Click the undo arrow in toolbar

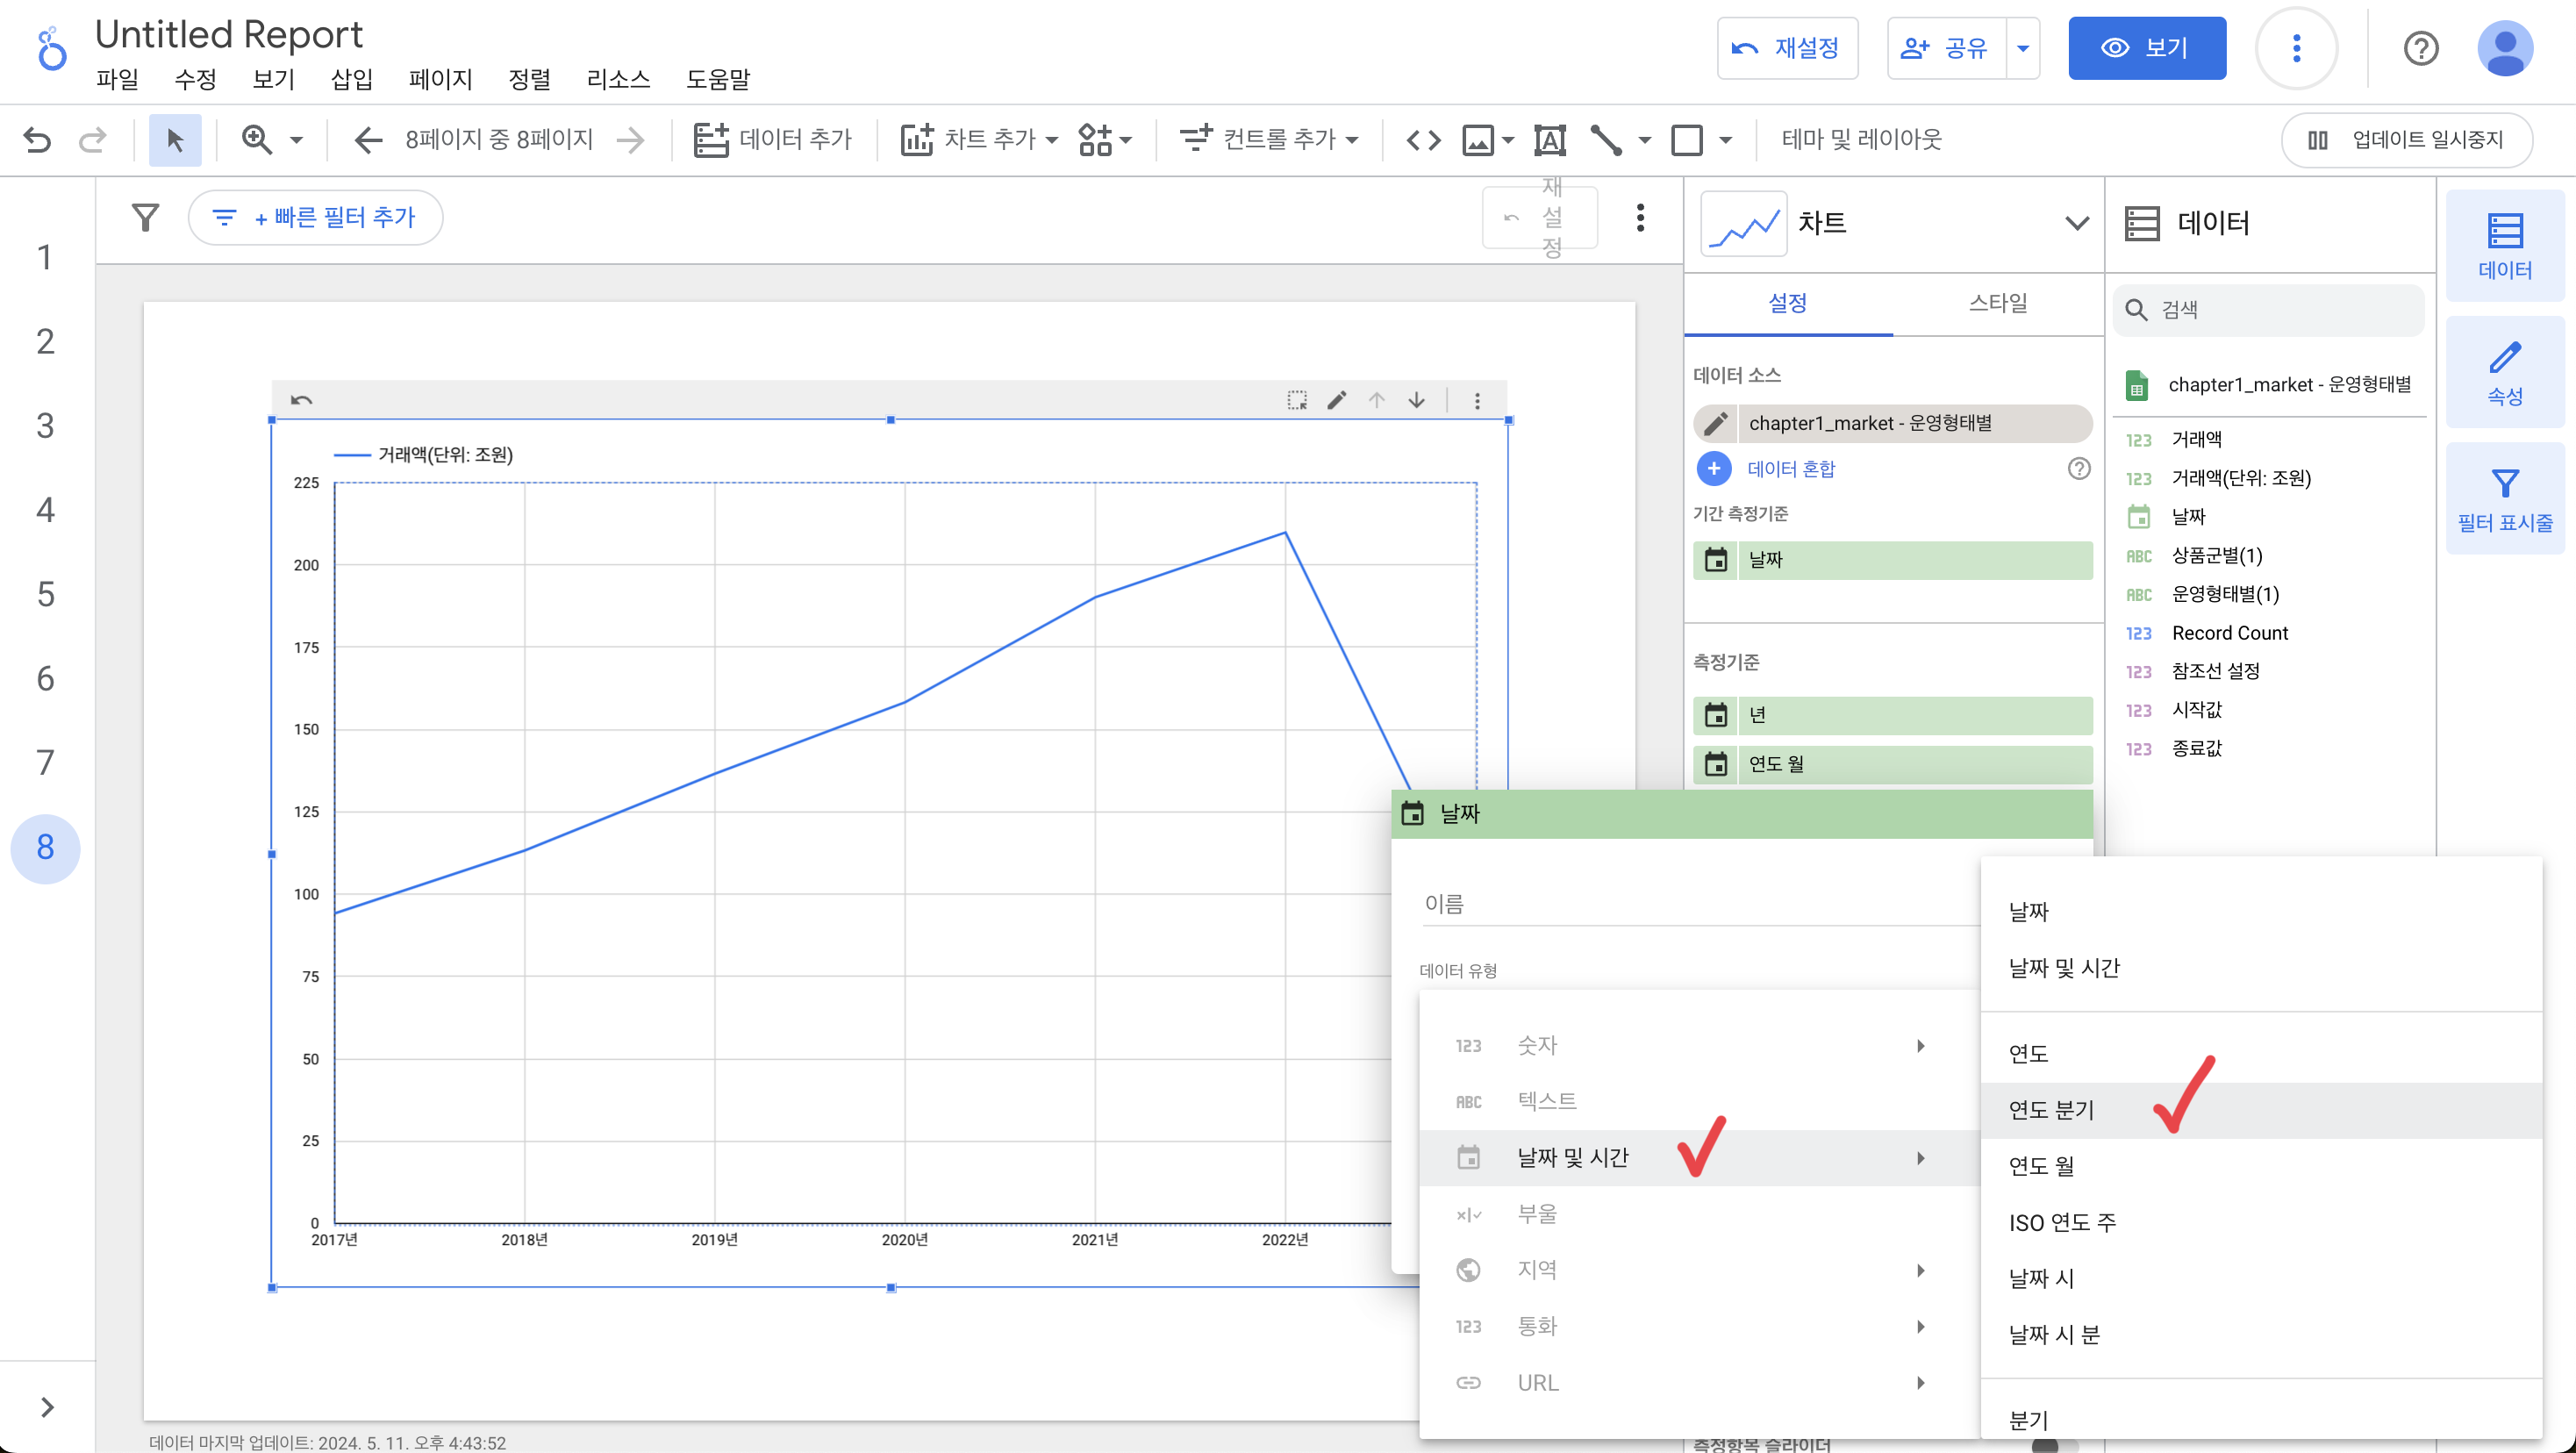point(37,139)
